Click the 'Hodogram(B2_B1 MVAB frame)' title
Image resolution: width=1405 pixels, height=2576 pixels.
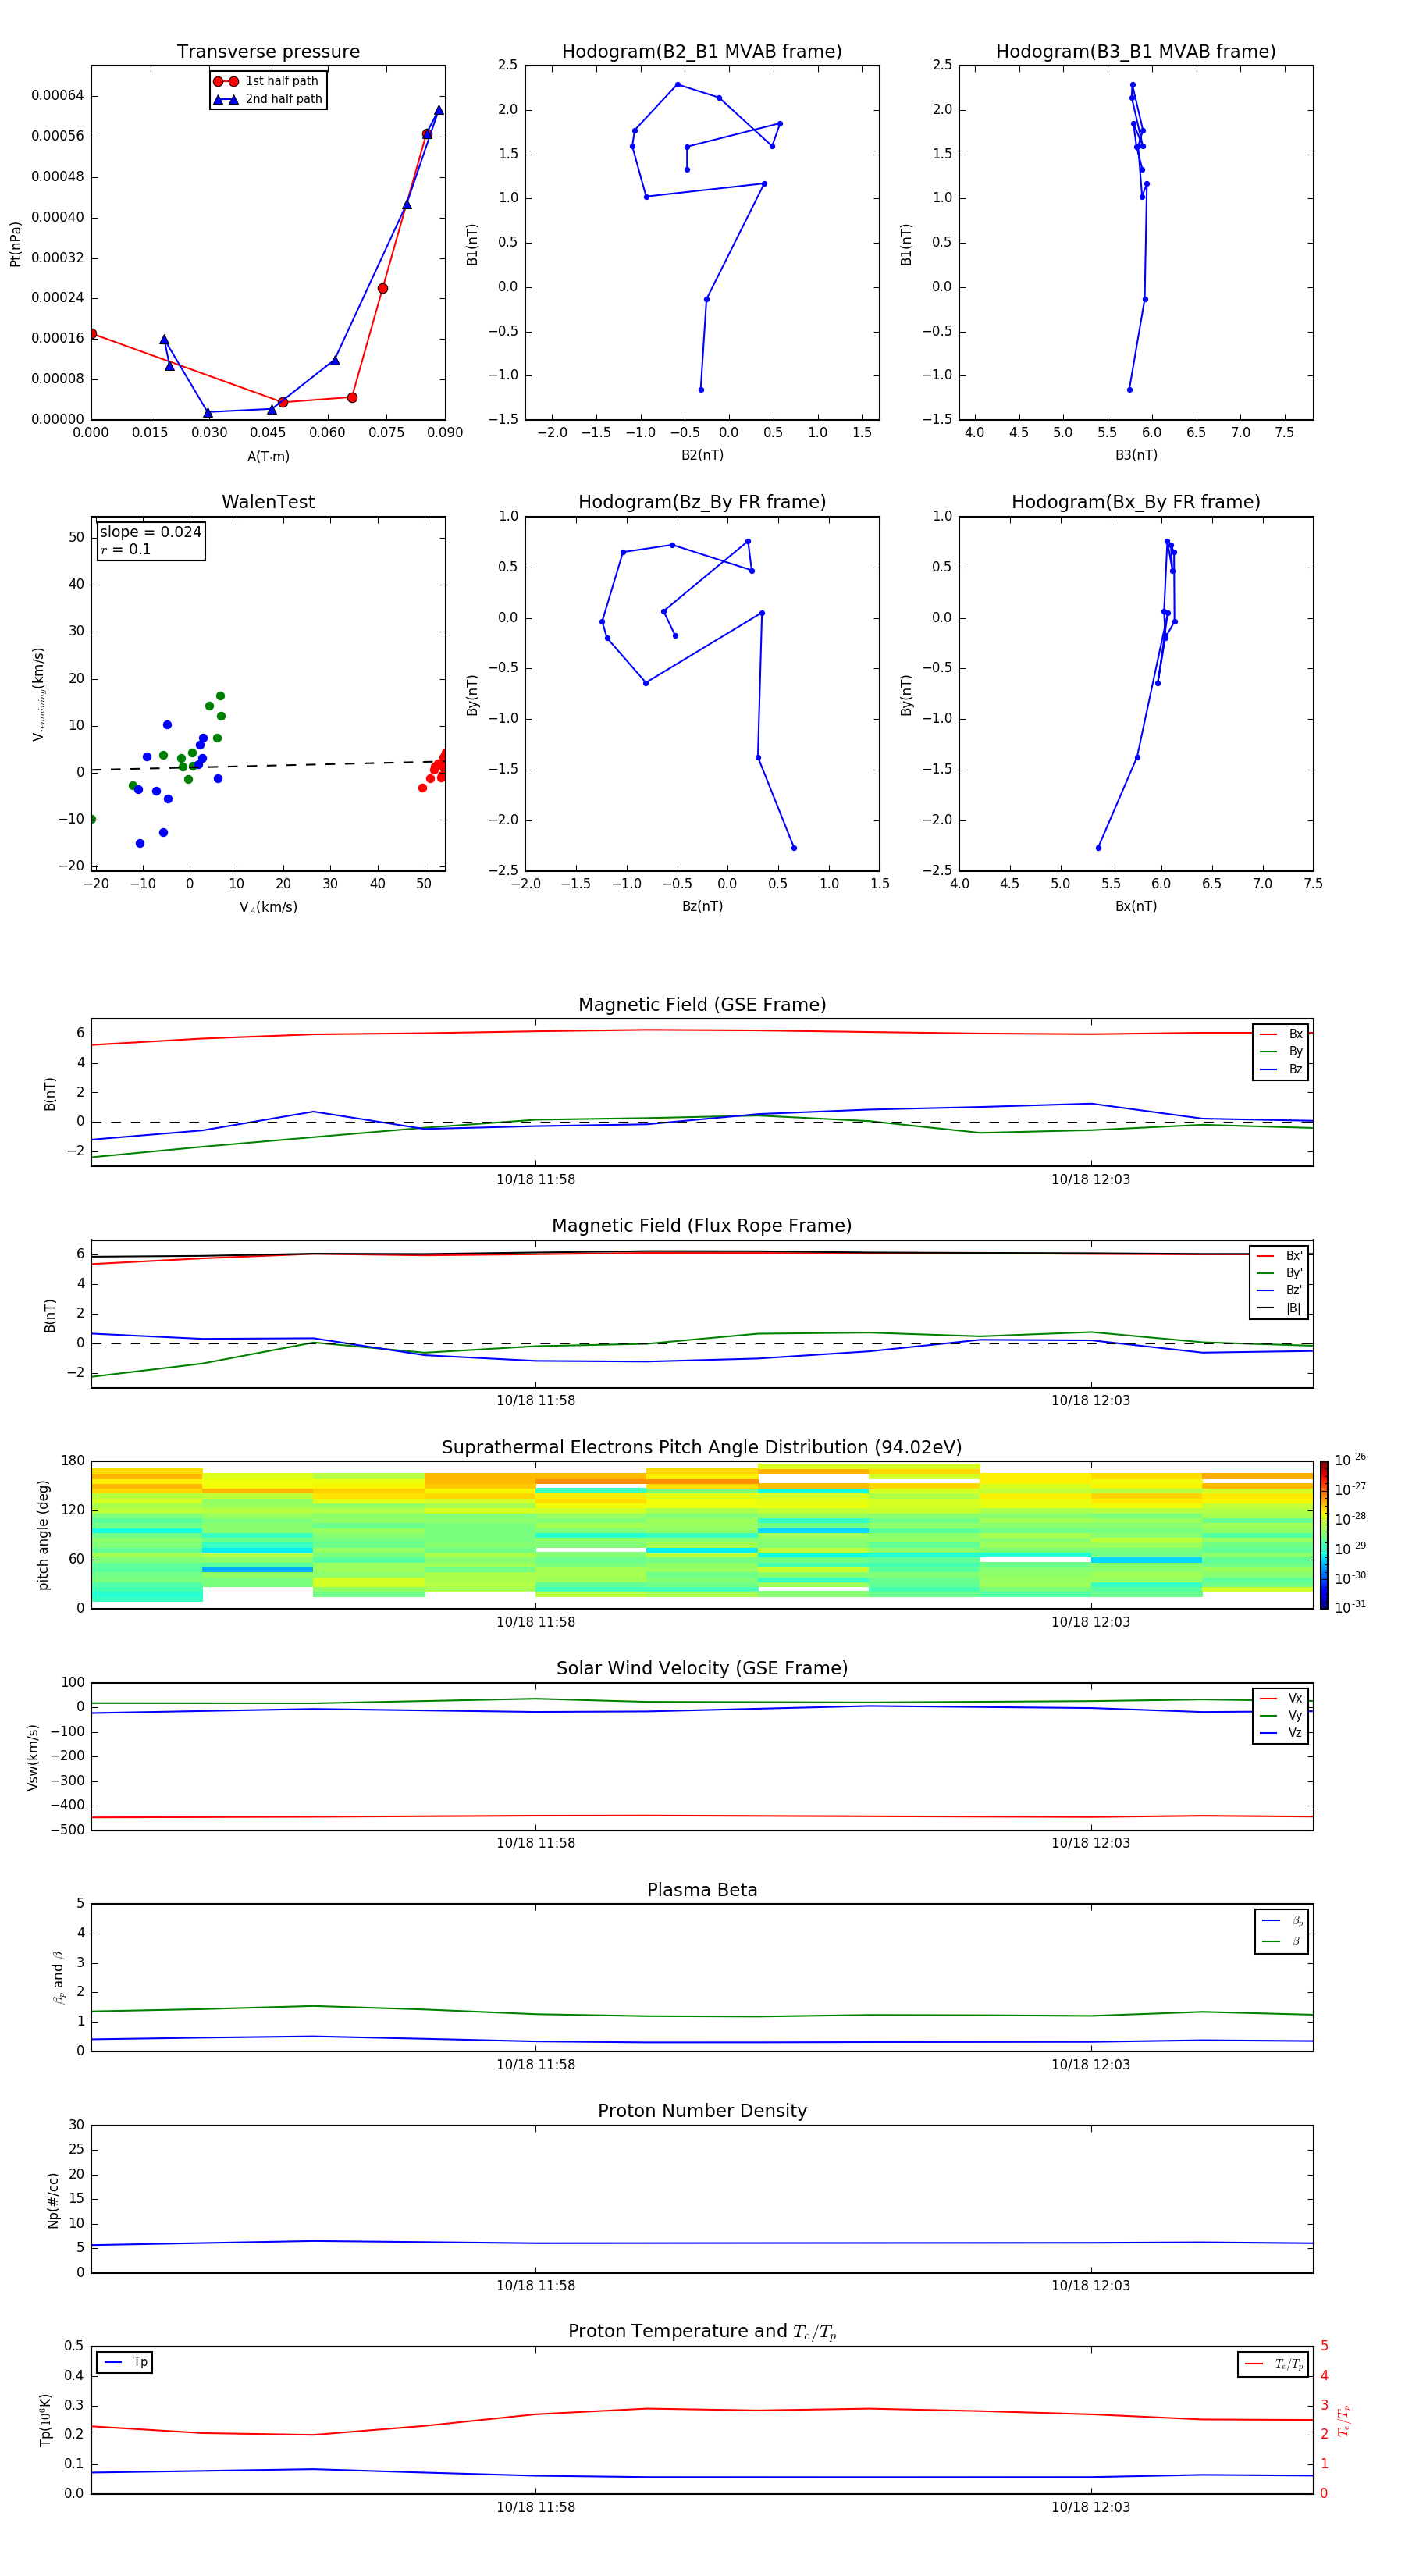(x=702, y=52)
